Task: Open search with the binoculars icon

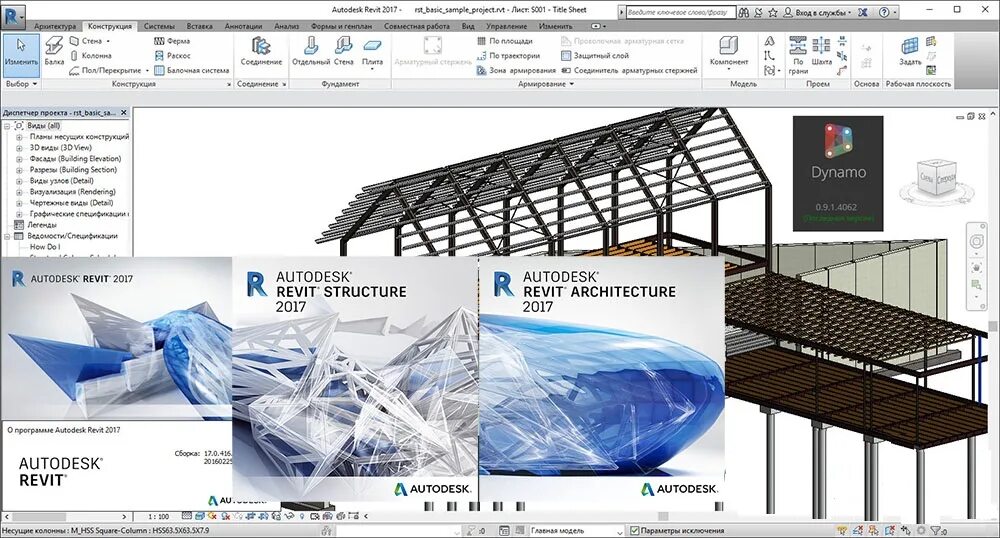Action: point(744,12)
